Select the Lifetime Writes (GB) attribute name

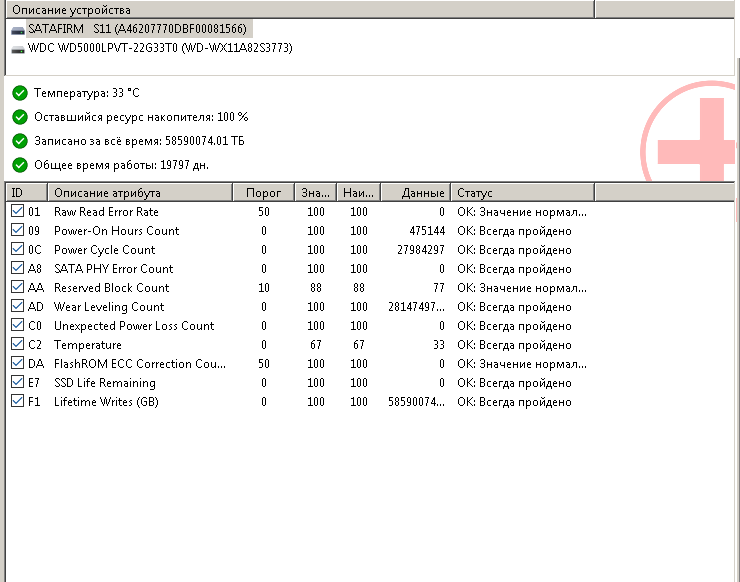[106, 402]
